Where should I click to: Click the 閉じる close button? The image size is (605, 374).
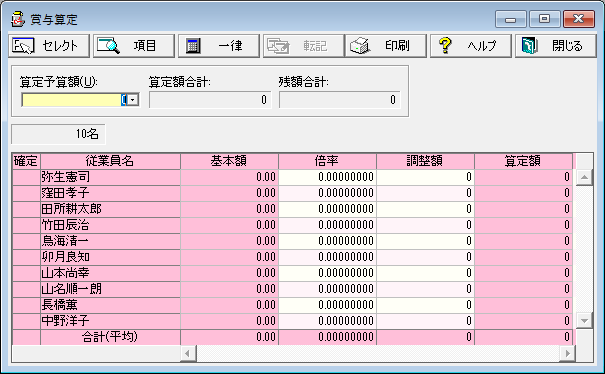tap(556, 46)
